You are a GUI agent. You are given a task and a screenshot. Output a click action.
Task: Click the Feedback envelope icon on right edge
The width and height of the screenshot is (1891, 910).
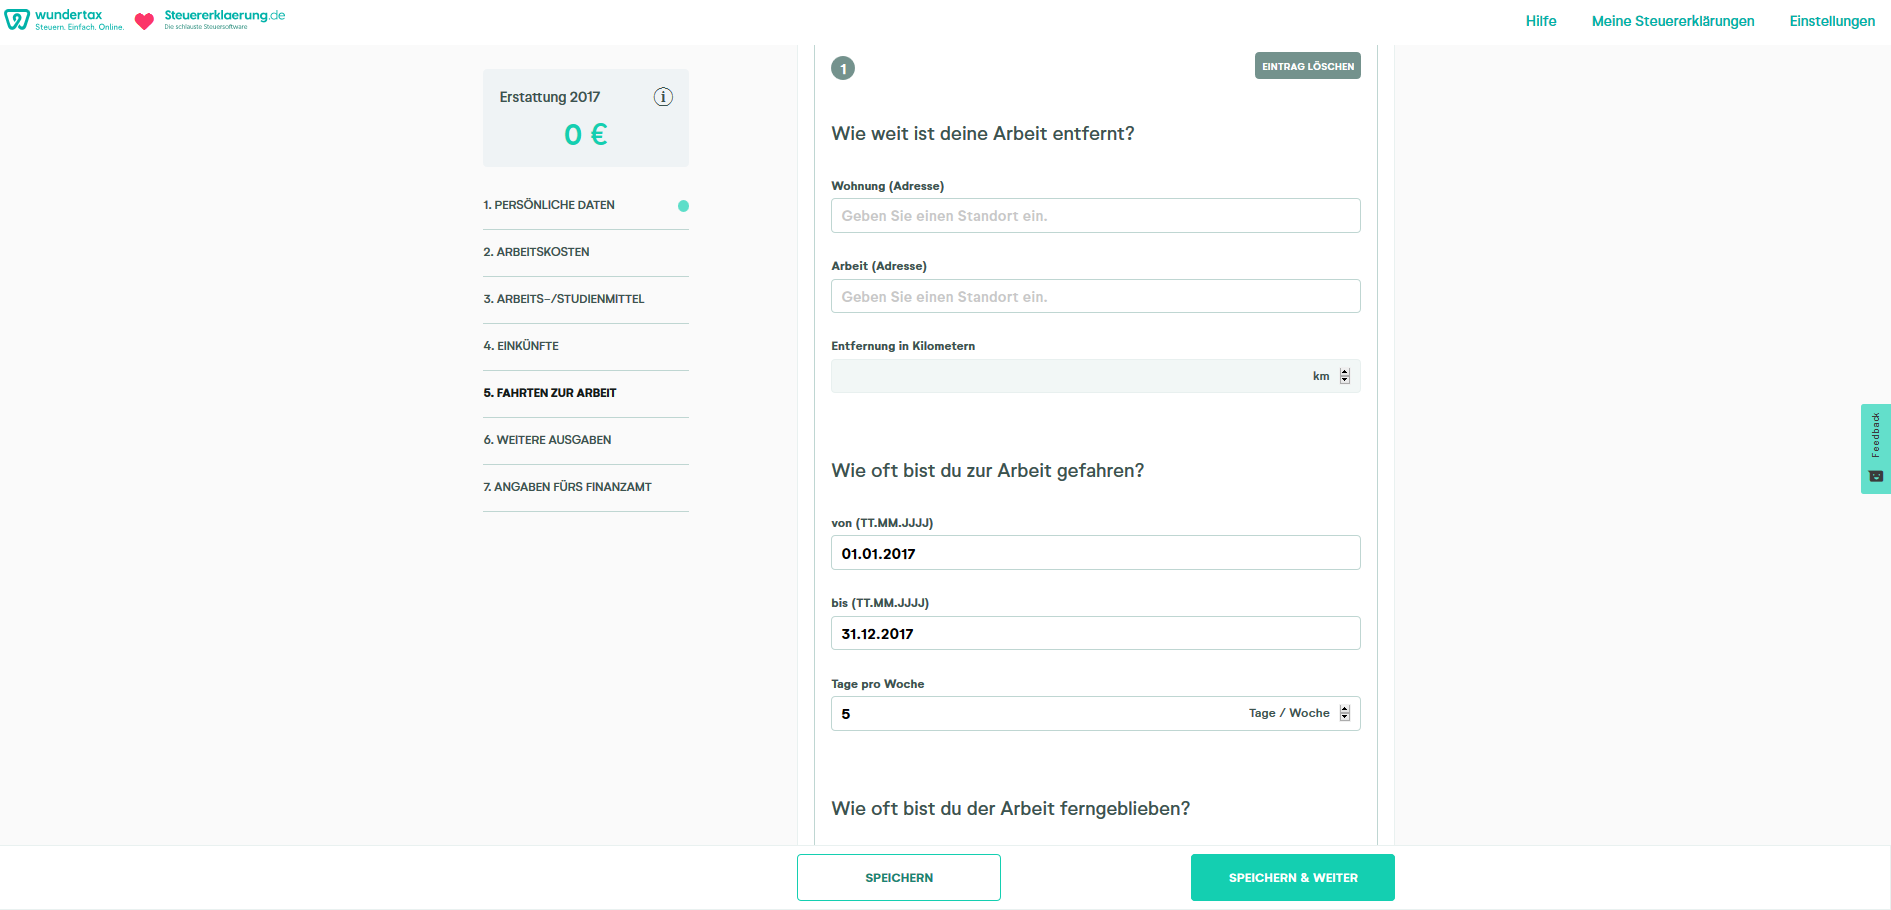pyautogui.click(x=1877, y=477)
